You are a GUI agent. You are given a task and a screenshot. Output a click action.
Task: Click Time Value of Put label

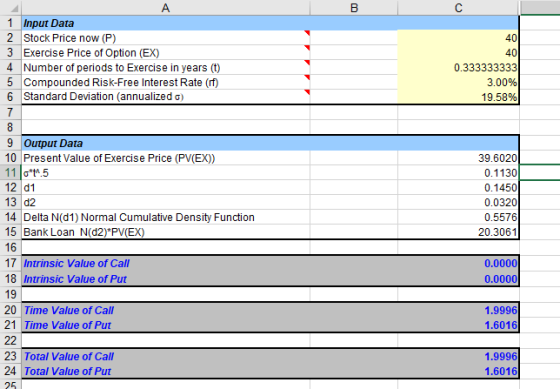pyautogui.click(x=67, y=325)
